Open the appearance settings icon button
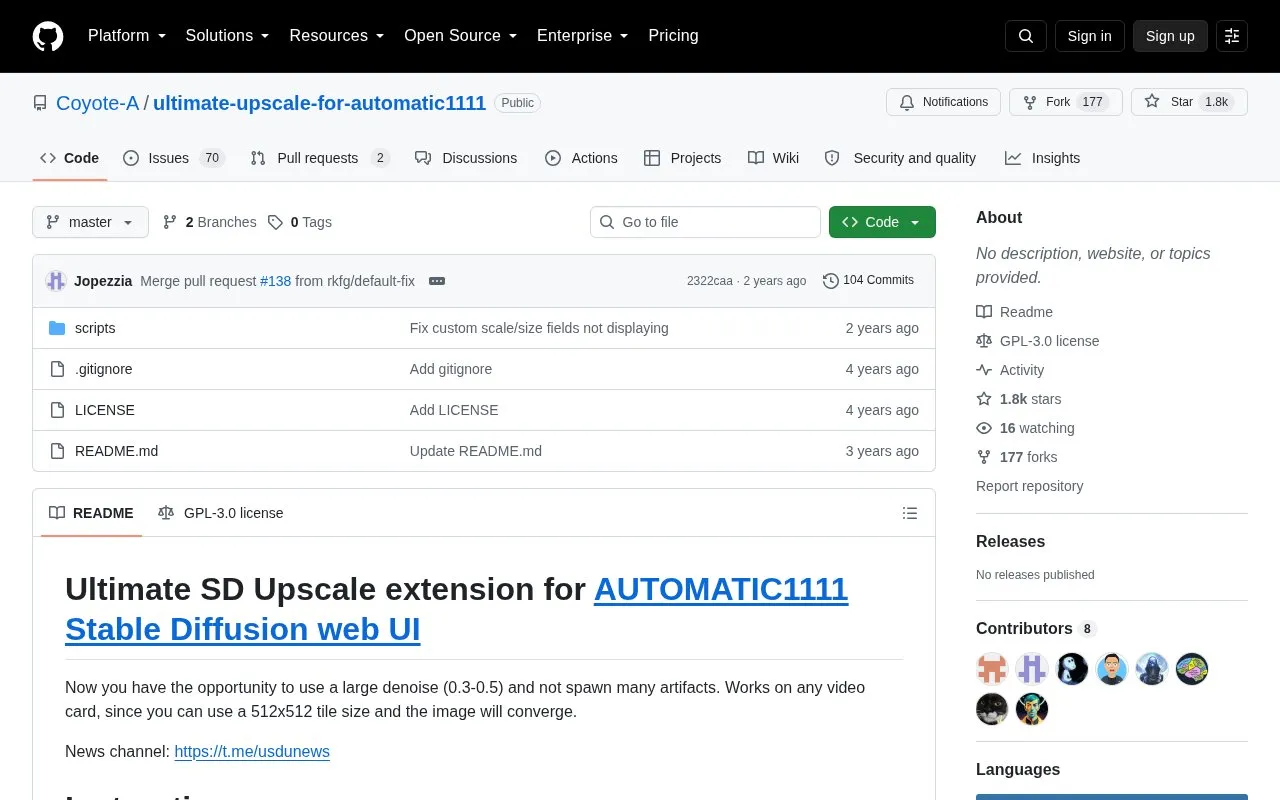1280x800 pixels. click(1232, 36)
